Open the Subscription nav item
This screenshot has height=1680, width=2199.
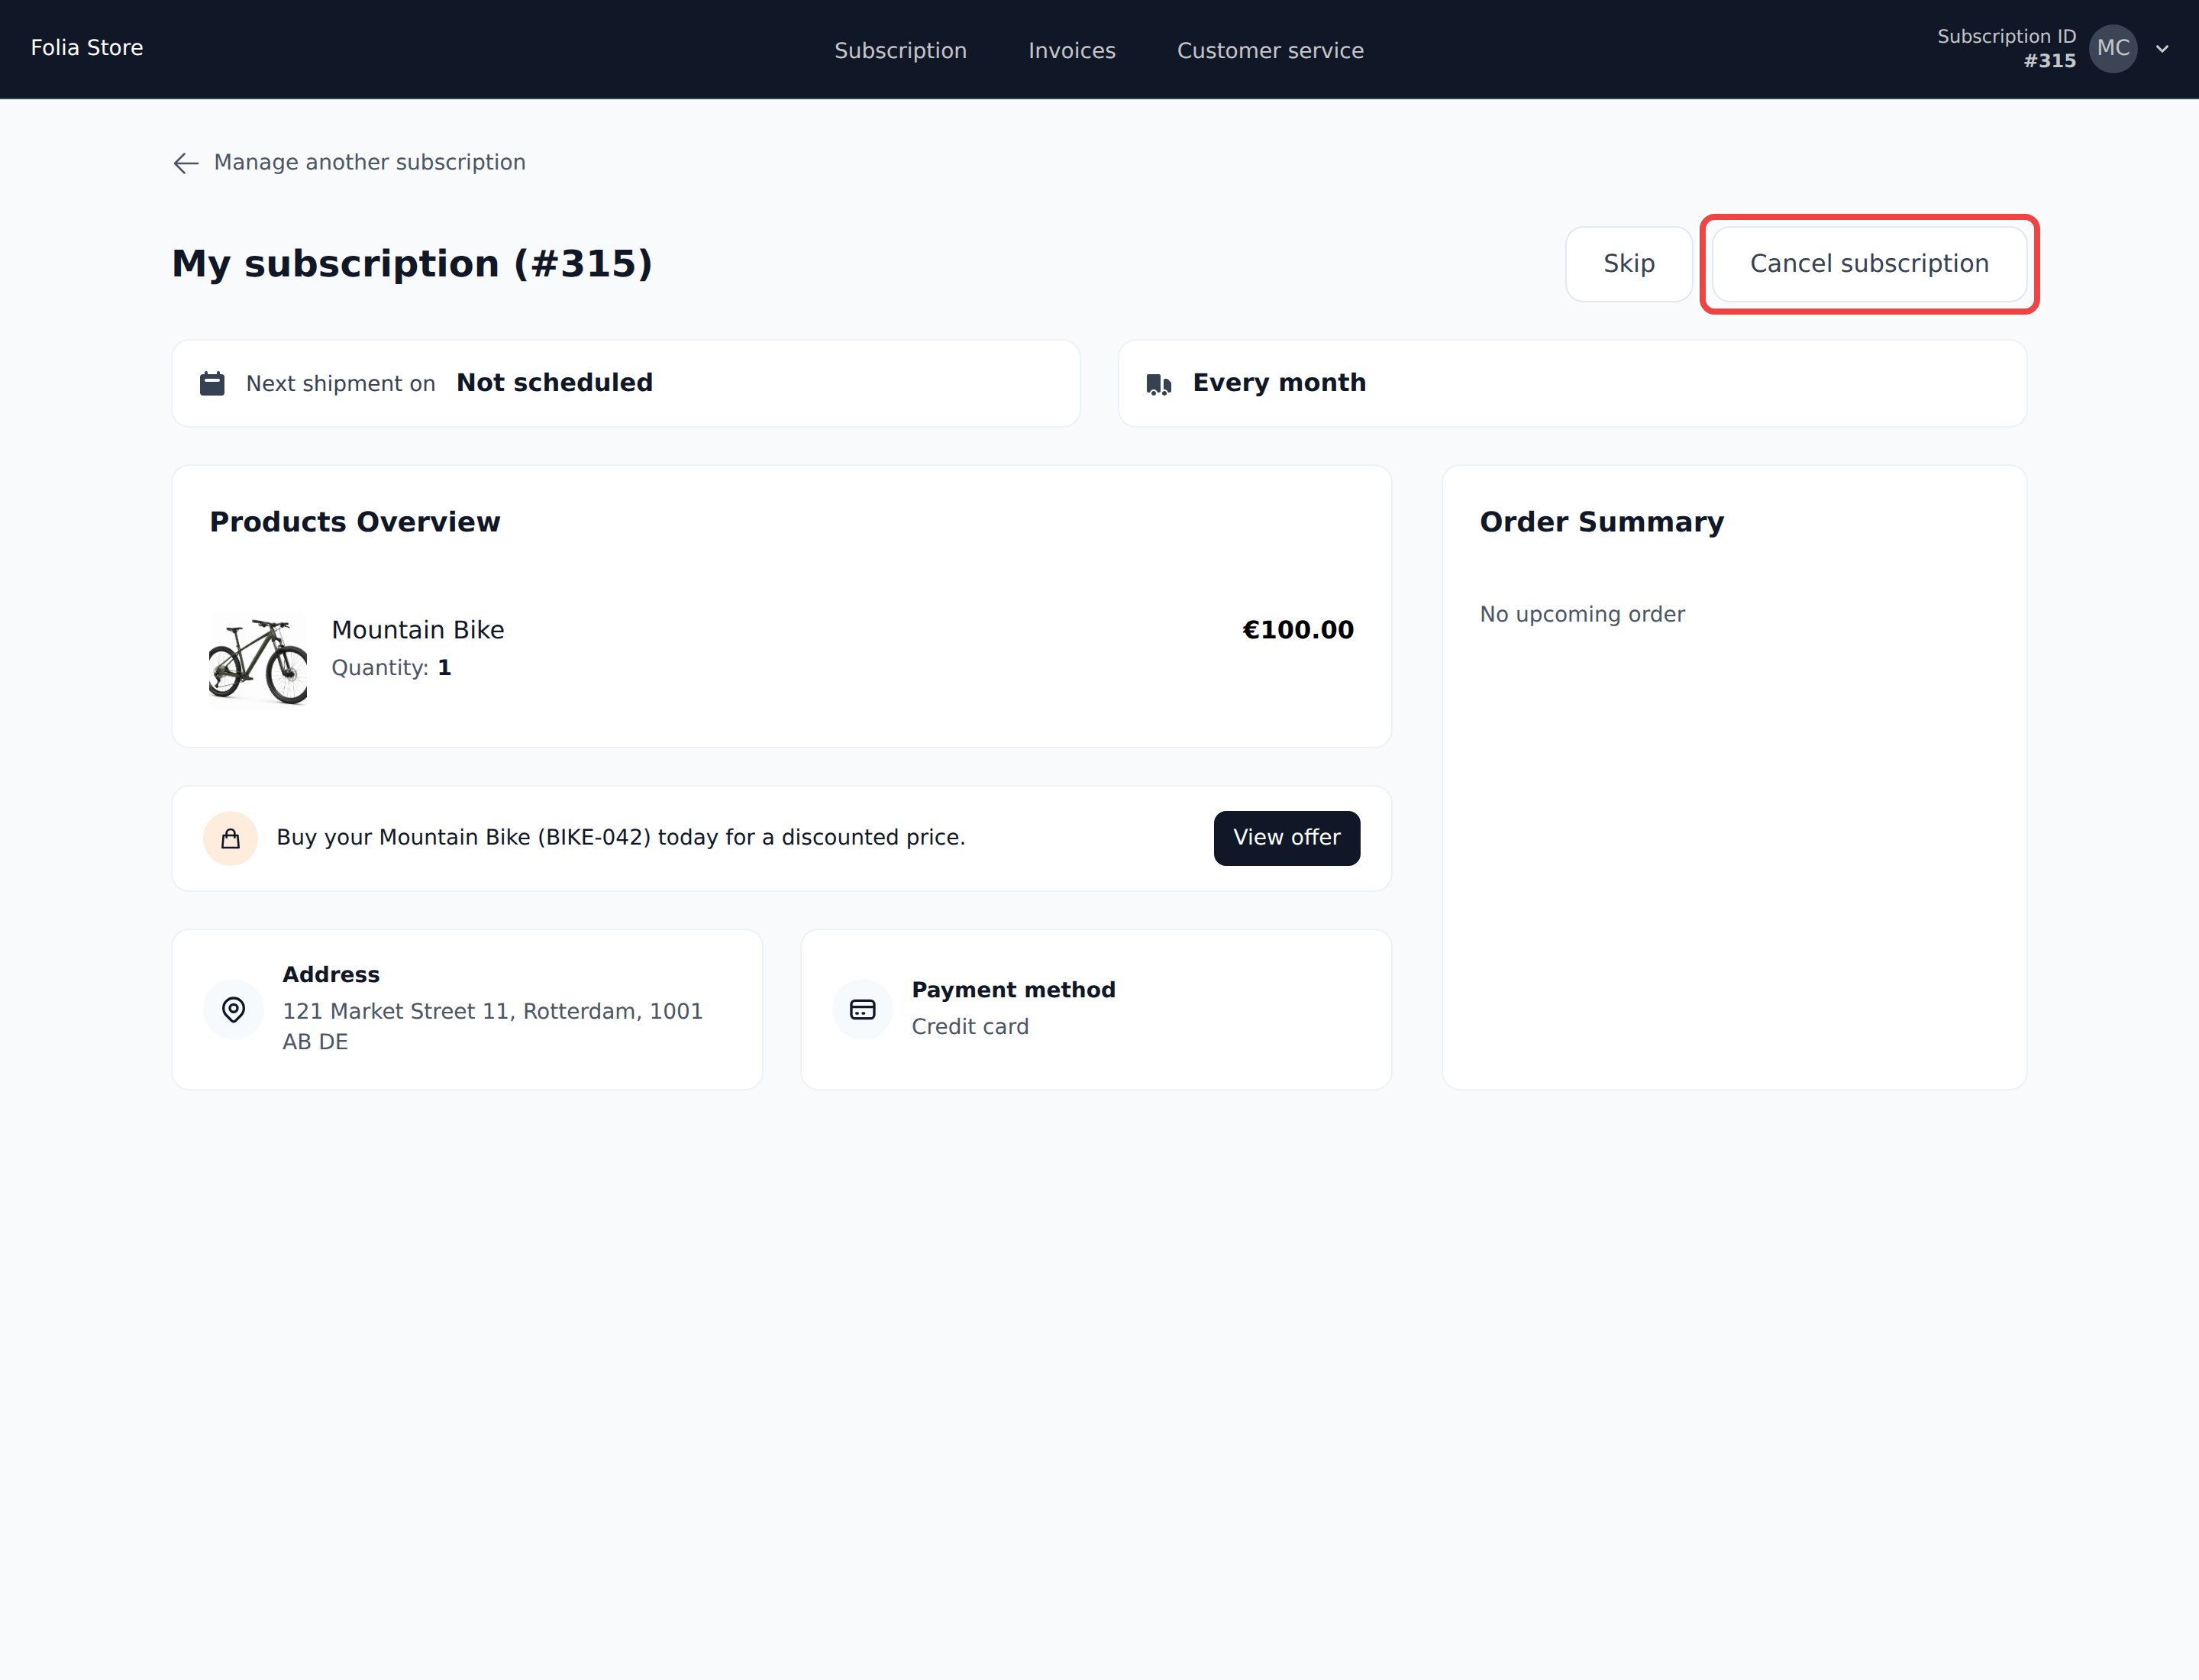tap(900, 50)
